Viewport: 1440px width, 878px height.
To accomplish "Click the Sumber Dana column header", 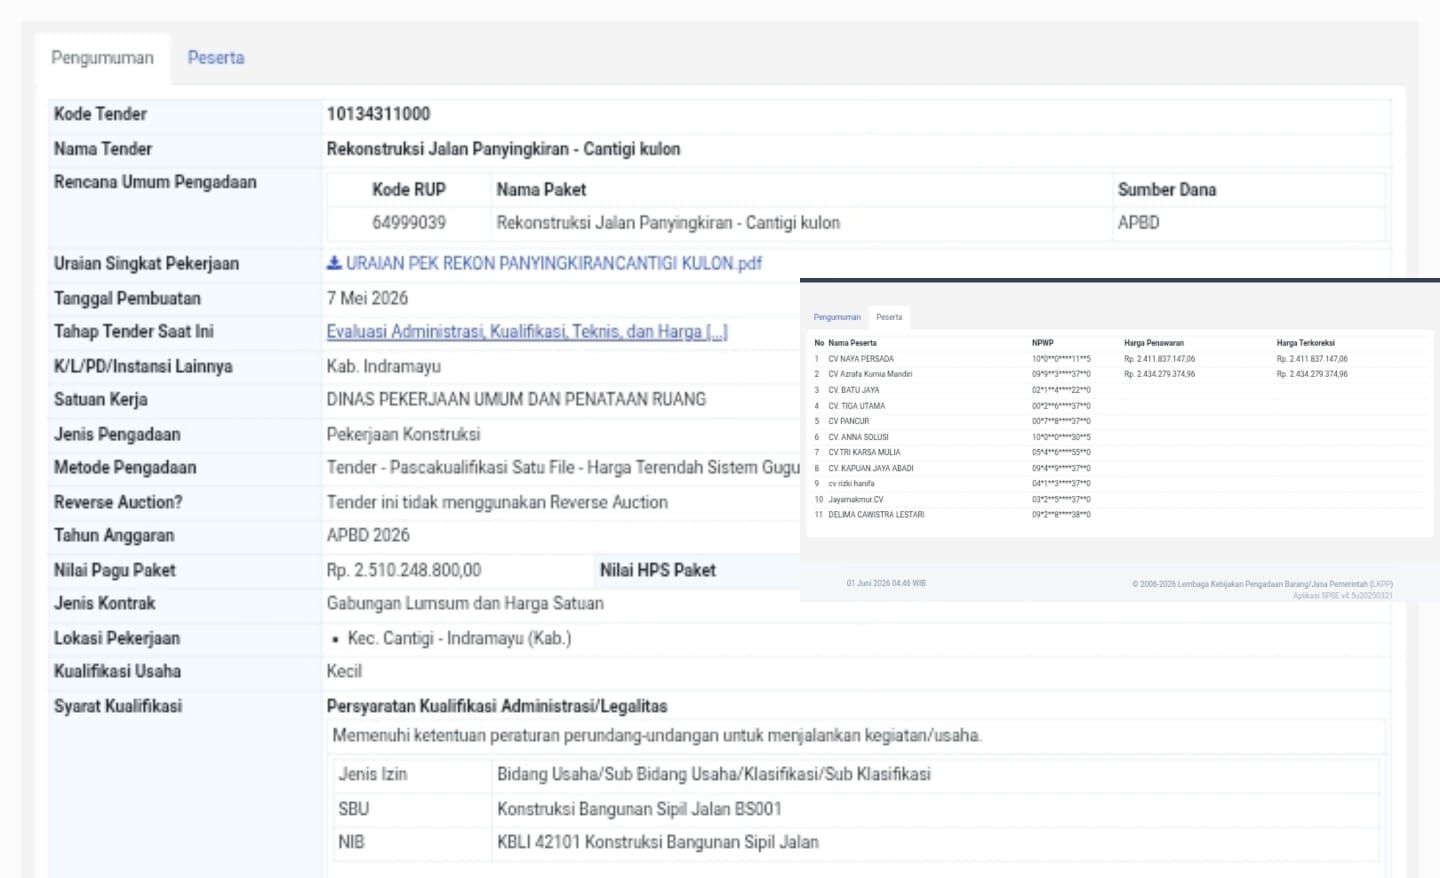I will (x=1167, y=189).
